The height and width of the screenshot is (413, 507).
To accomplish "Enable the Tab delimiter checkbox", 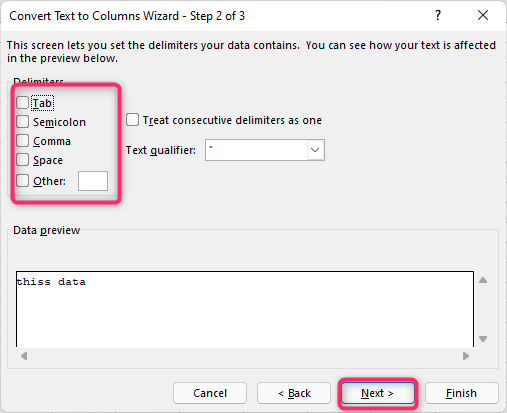I will [23, 103].
